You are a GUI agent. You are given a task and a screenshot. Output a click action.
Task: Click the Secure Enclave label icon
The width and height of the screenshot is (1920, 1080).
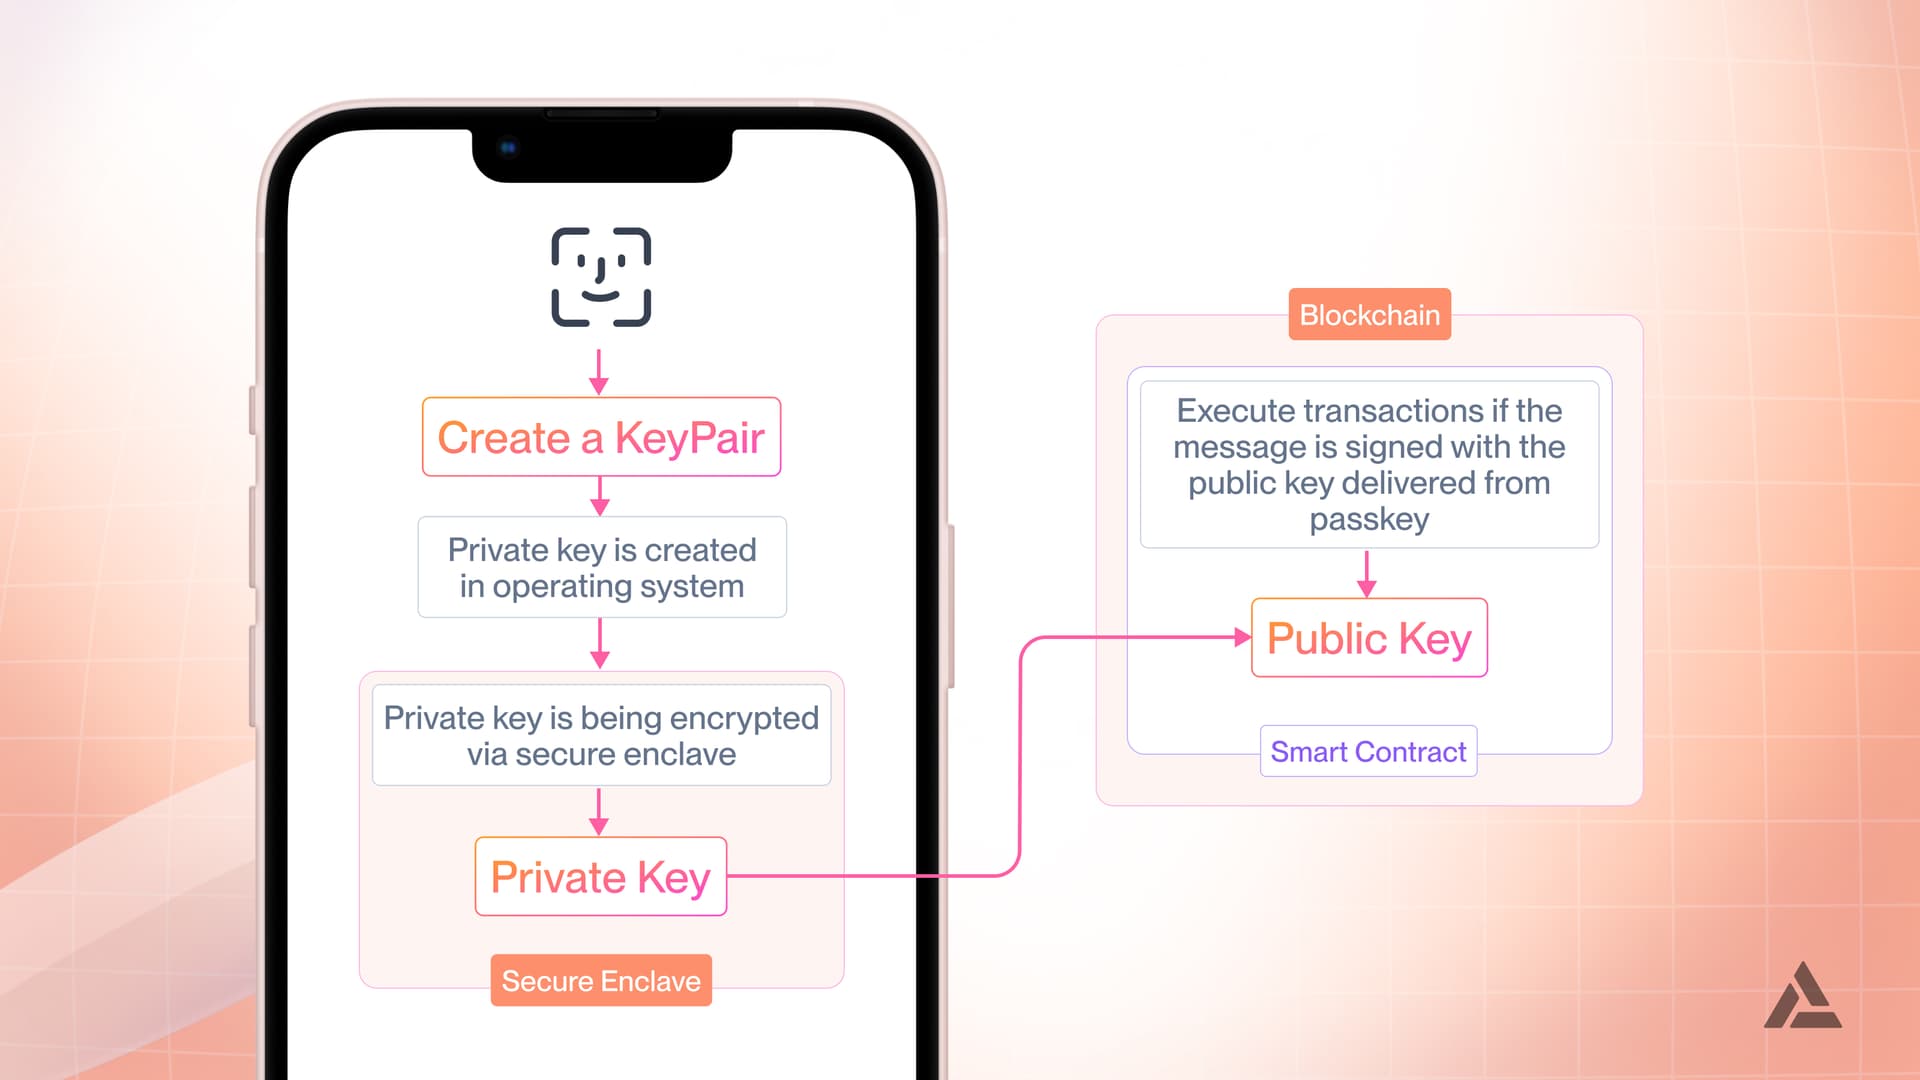[601, 981]
